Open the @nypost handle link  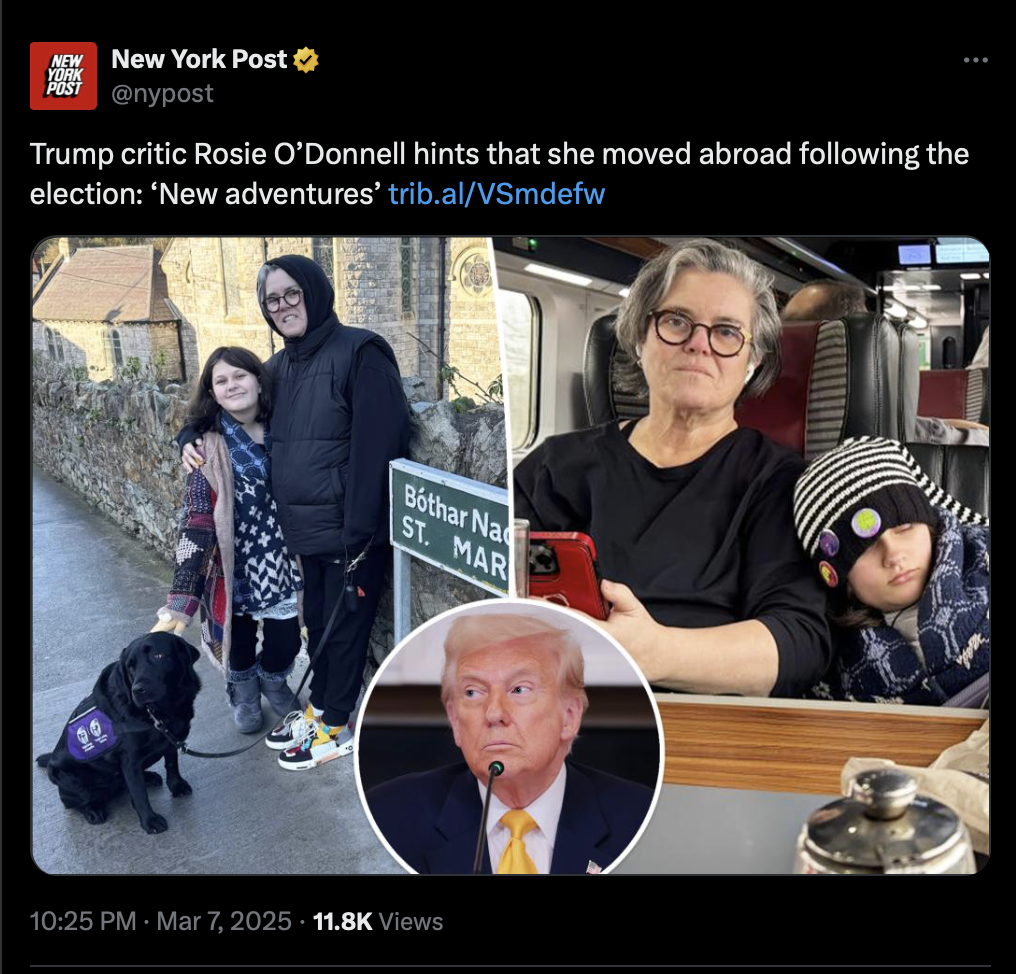point(162,94)
